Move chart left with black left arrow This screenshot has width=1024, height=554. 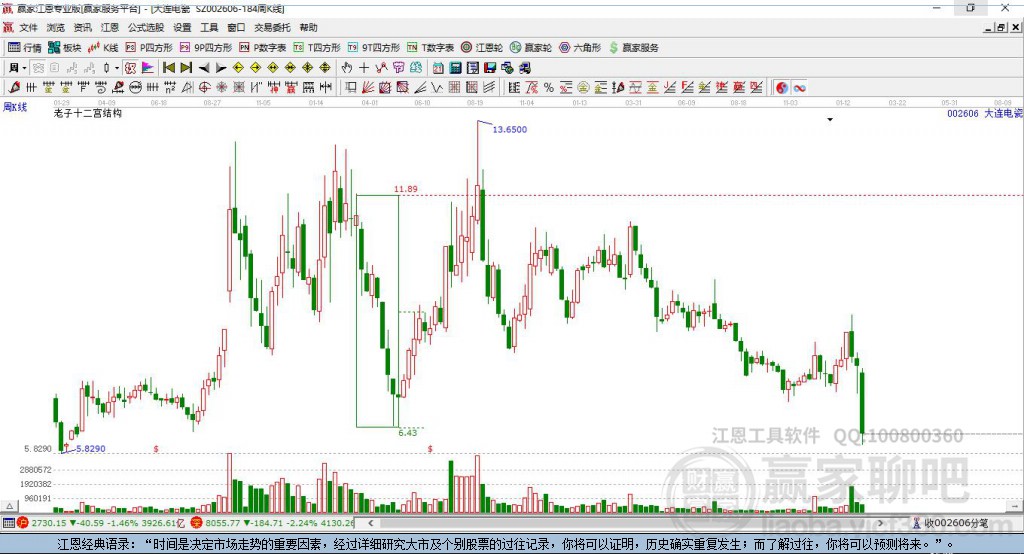(x=204, y=68)
